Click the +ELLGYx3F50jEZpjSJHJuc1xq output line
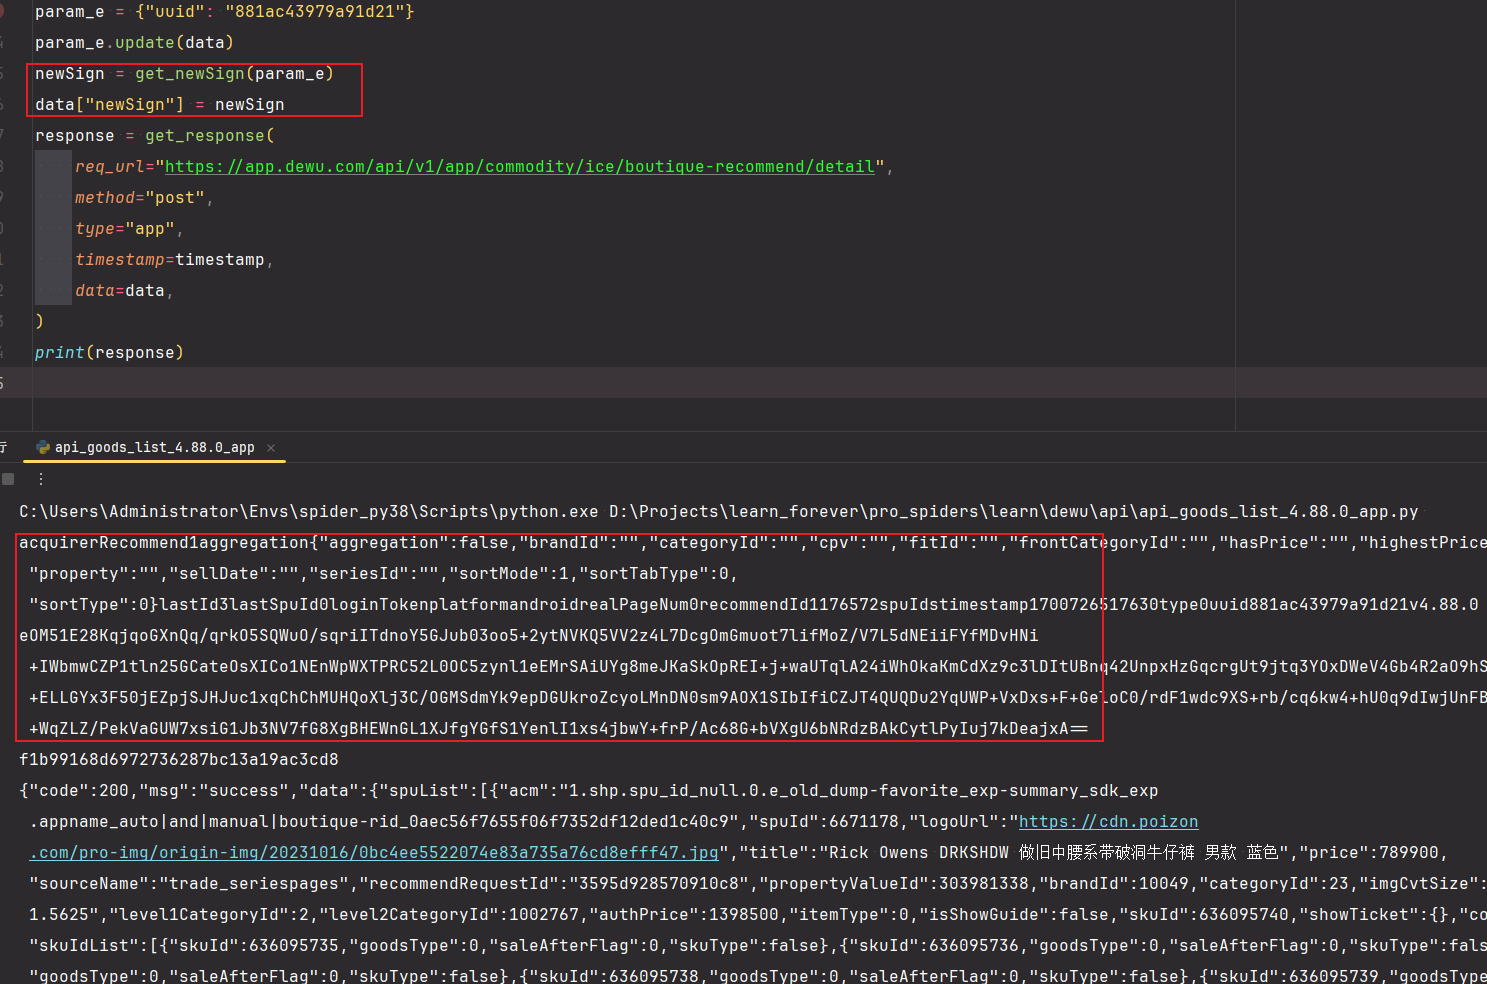 (758, 698)
